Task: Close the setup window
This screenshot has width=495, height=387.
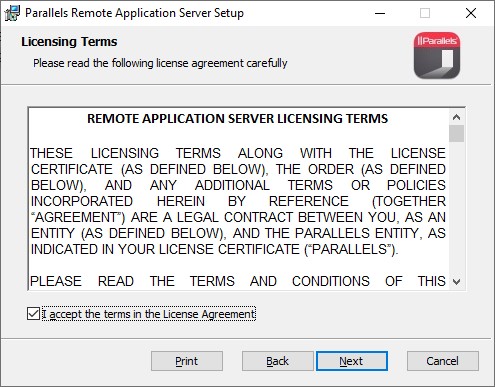Action: pos(471,13)
